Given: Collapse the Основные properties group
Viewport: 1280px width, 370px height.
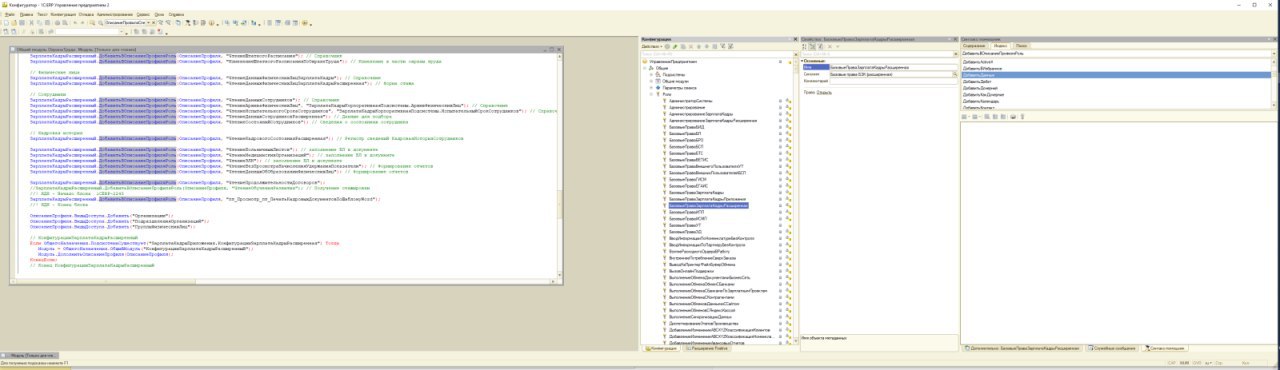Looking at the screenshot, I should click(802, 60).
